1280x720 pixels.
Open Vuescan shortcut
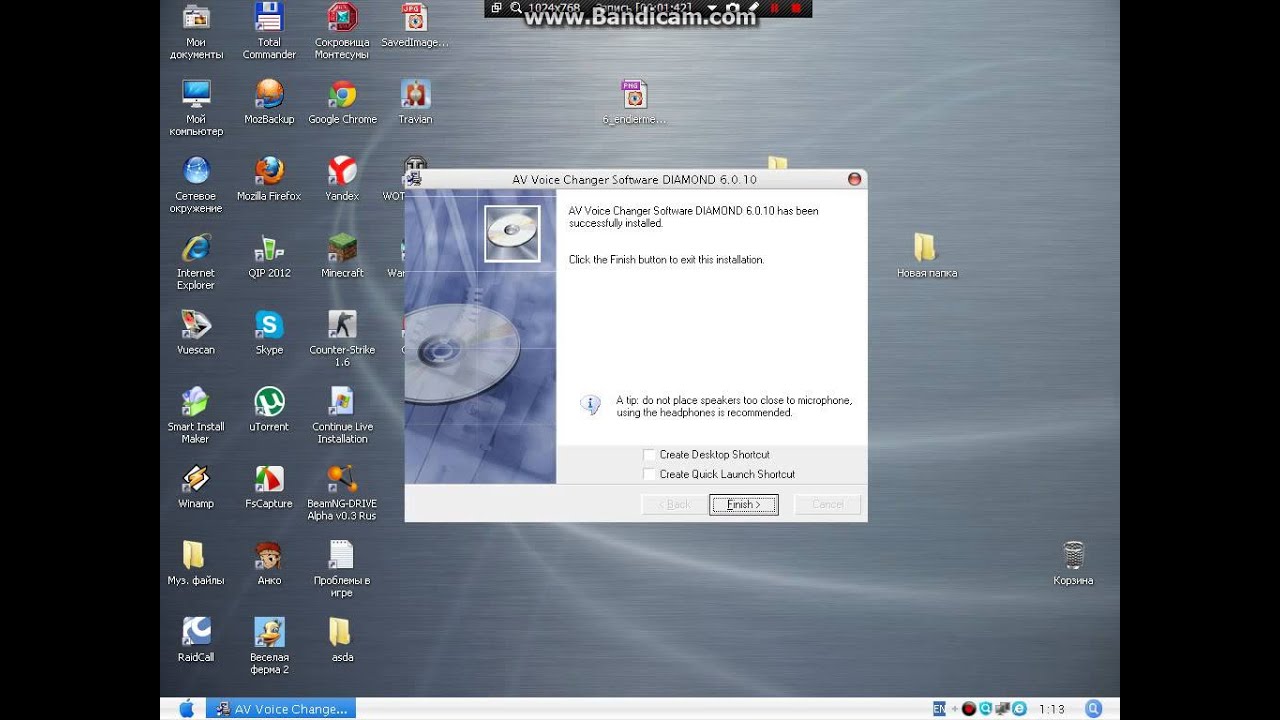(196, 333)
